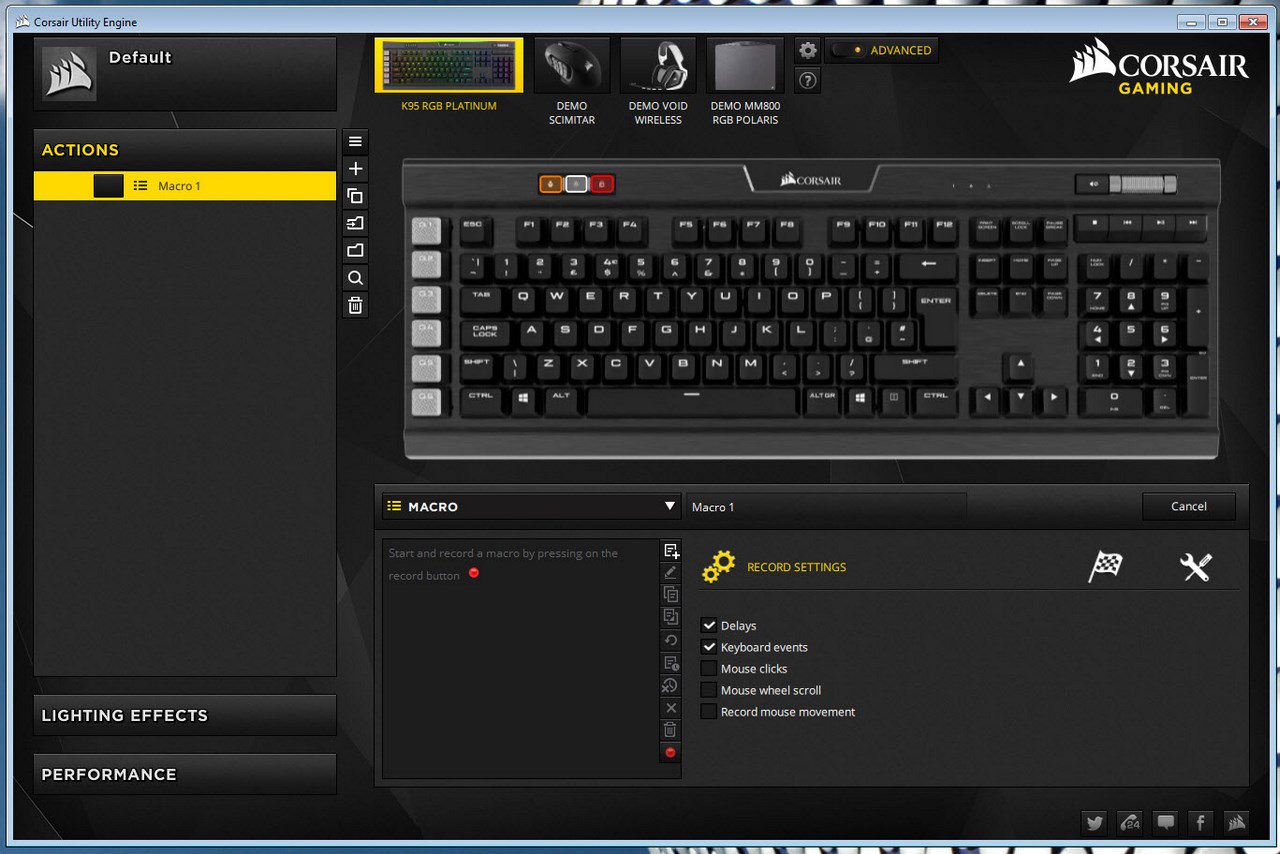The height and width of the screenshot is (854, 1280).
Task: Click the undo arrow in macro toolbar
Action: coord(671,640)
